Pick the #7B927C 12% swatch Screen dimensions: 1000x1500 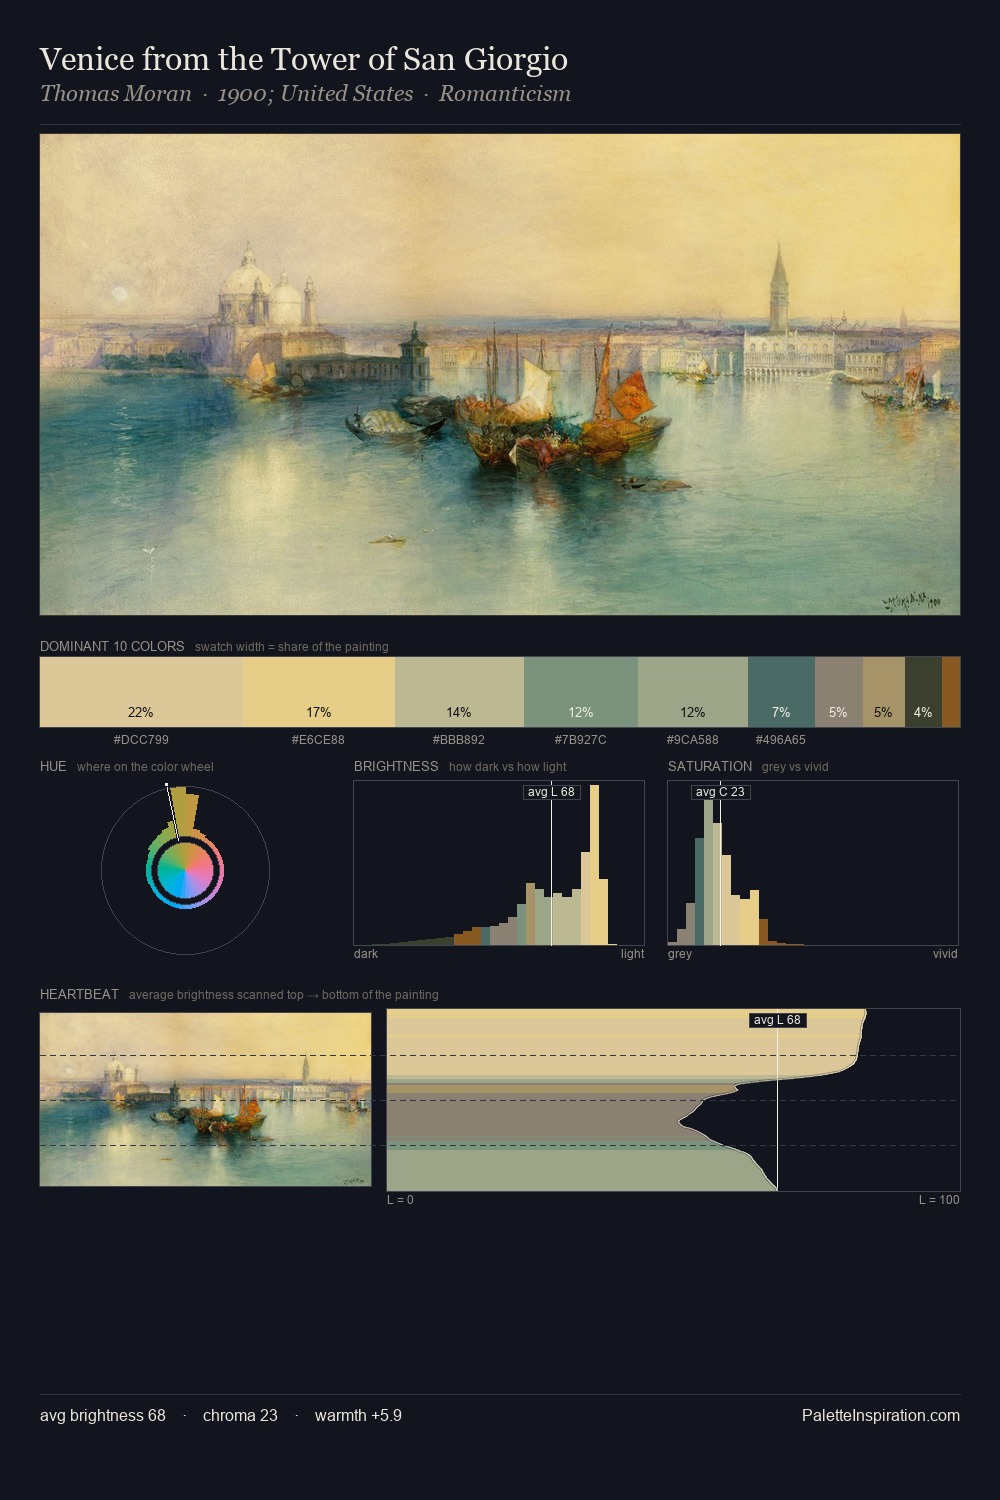pos(581,691)
